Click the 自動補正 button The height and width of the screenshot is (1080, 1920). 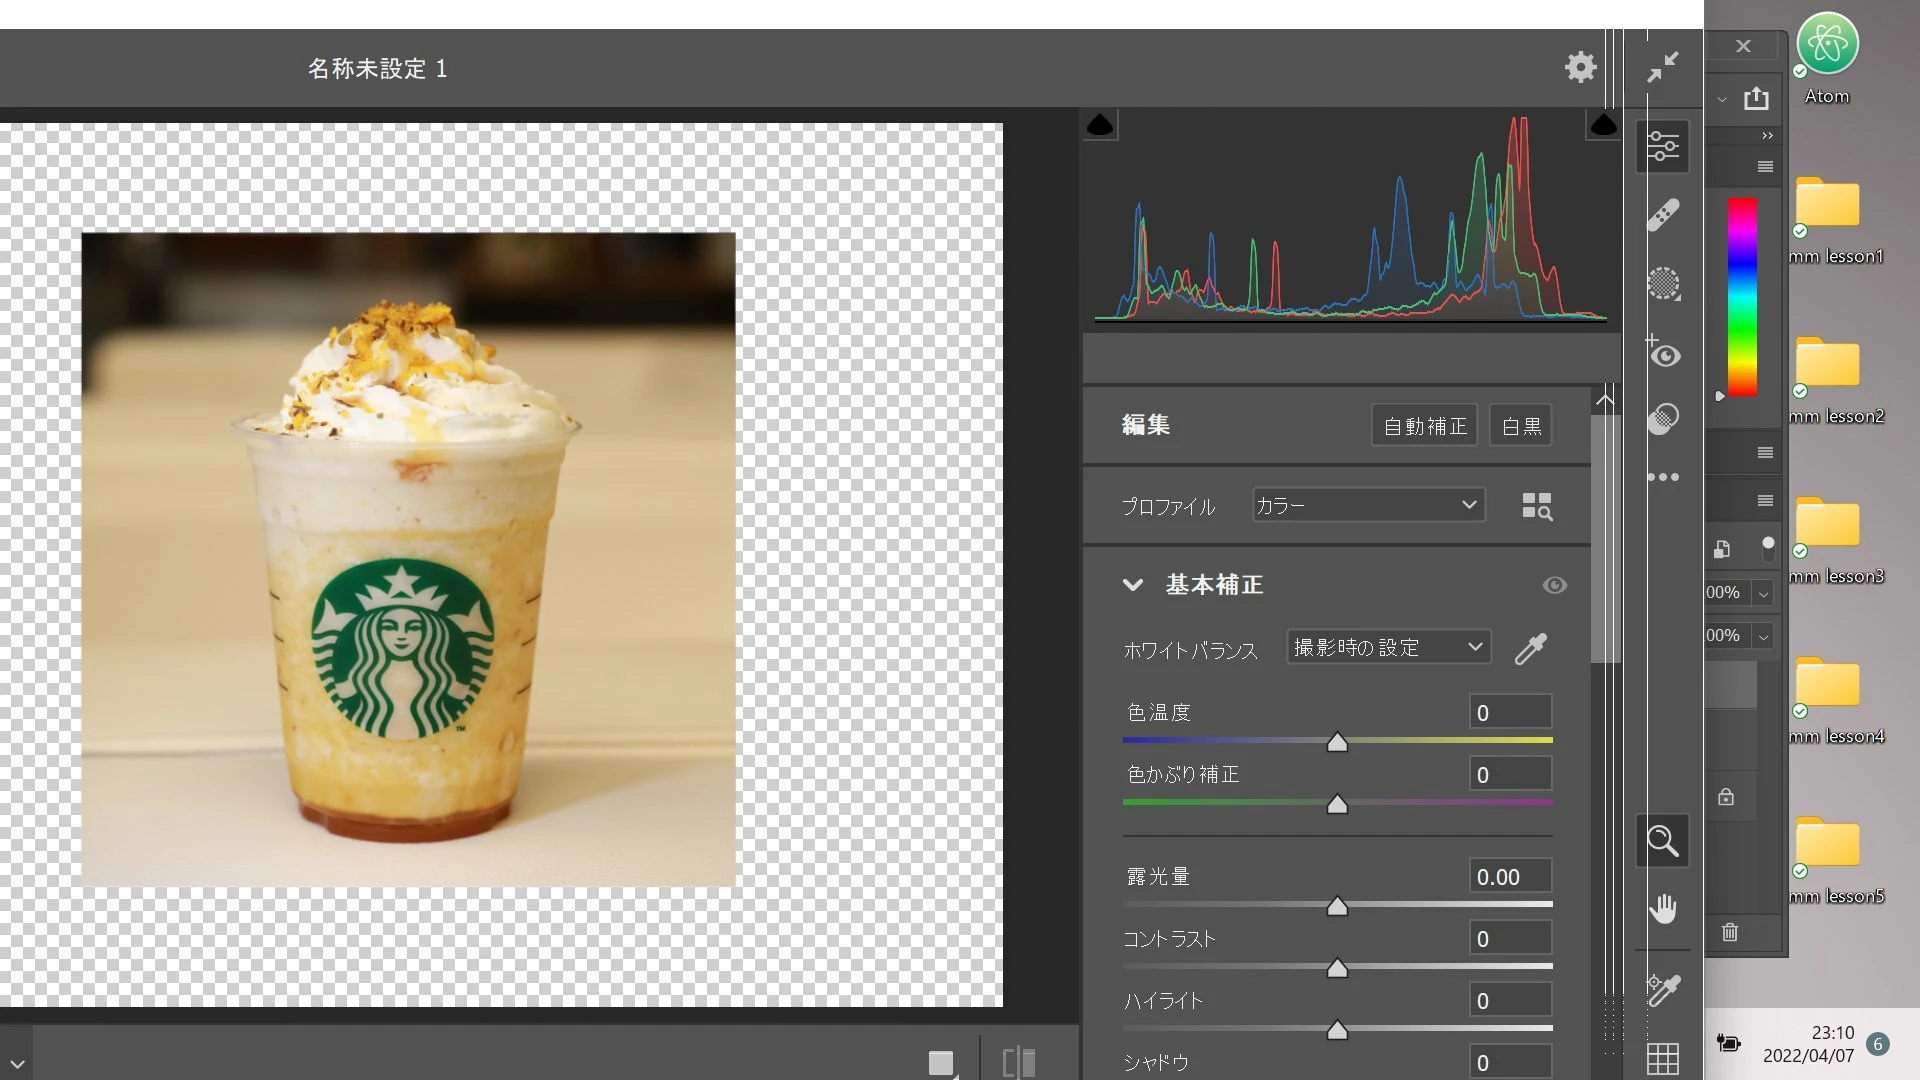(1424, 426)
